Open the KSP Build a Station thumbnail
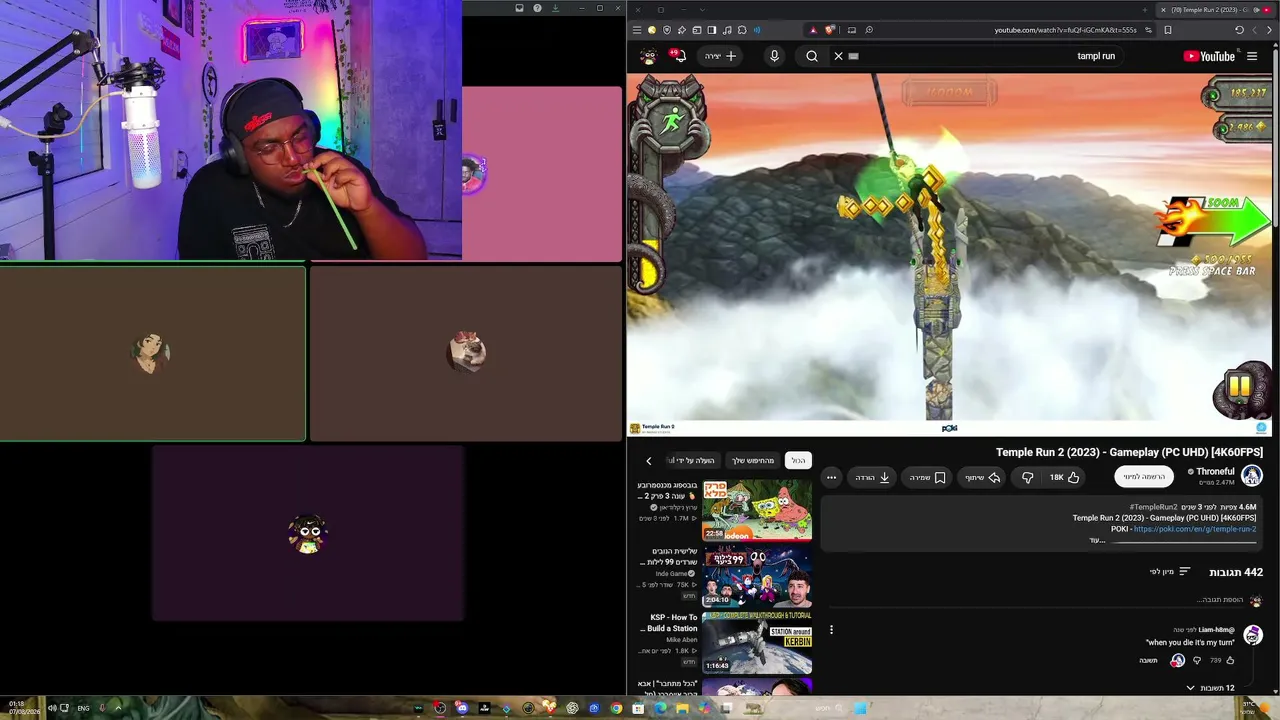Image resolution: width=1280 pixels, height=720 pixels. [x=757, y=642]
